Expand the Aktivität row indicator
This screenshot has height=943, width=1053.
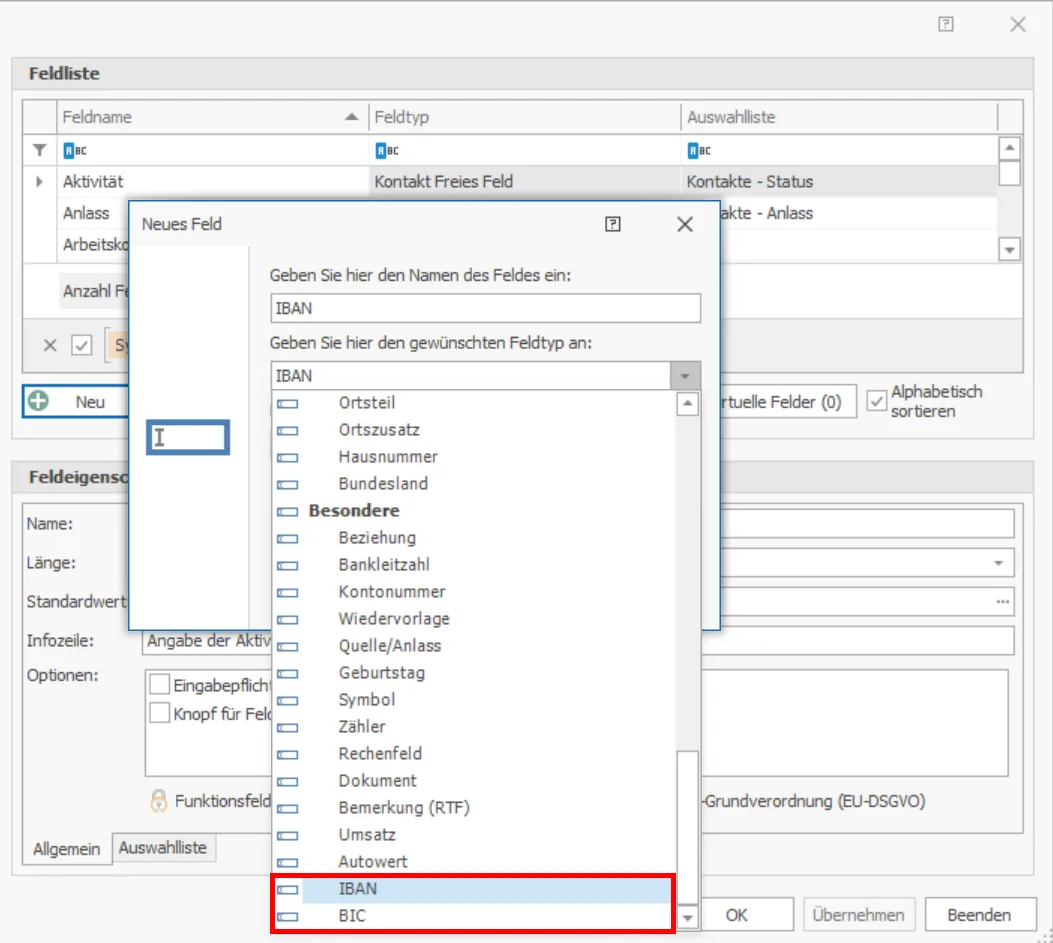pos(40,181)
